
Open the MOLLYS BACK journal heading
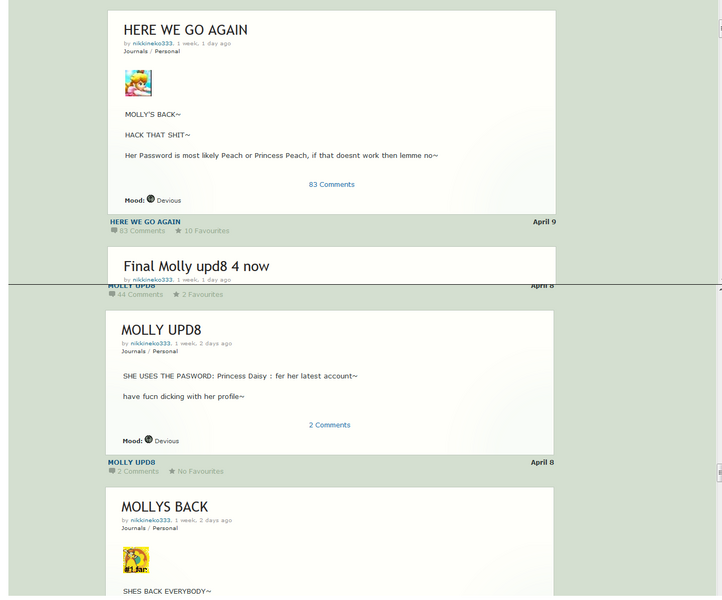click(164, 507)
